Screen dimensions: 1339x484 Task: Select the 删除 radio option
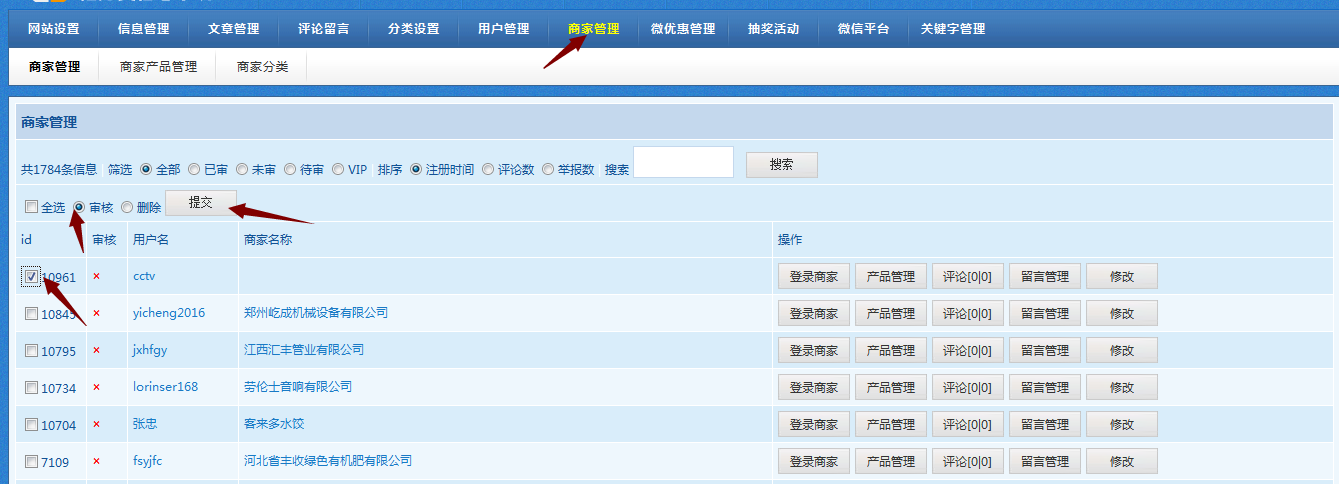pos(127,207)
